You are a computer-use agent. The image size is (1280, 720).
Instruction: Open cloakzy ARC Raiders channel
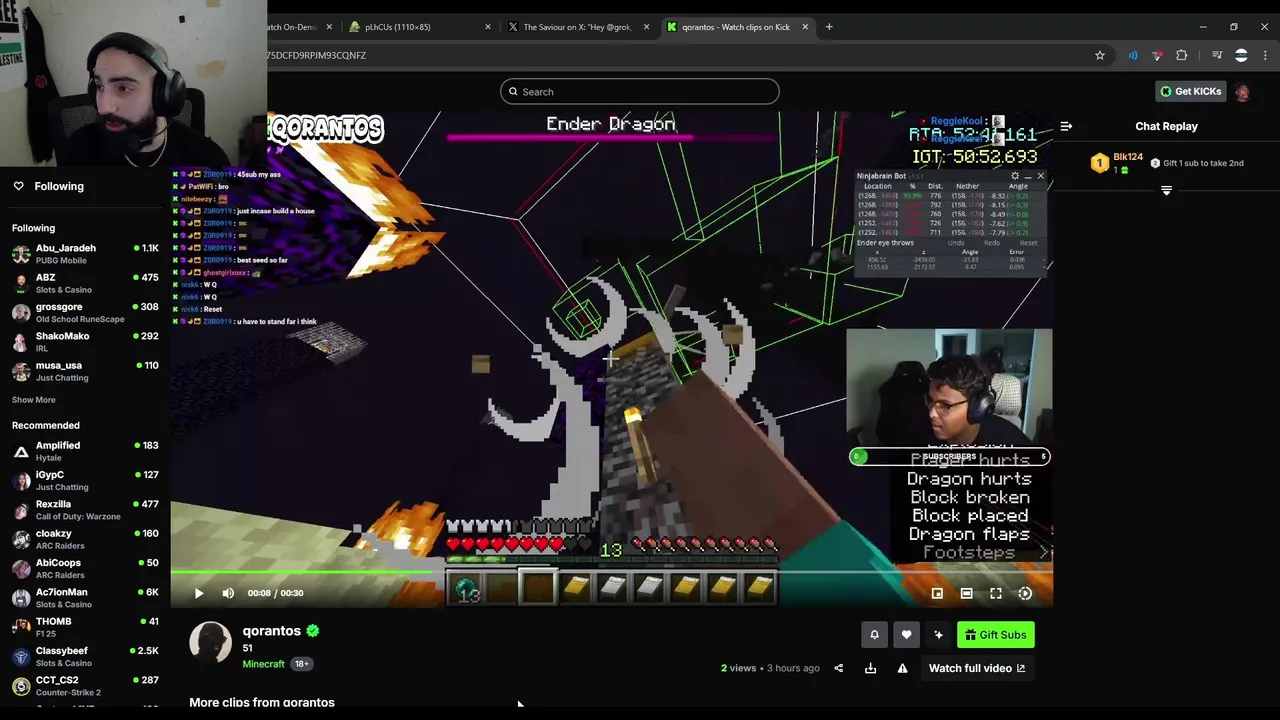[x=85, y=539]
